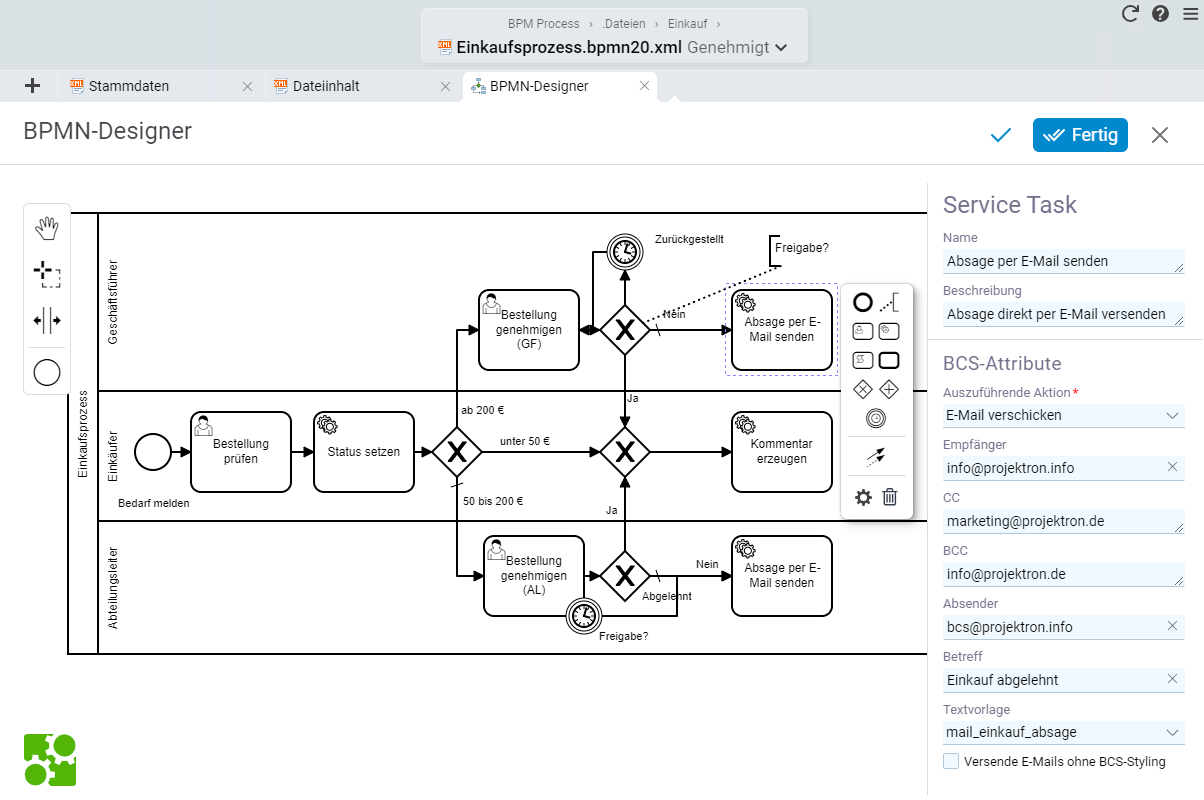Click into the Name field

[1064, 261]
